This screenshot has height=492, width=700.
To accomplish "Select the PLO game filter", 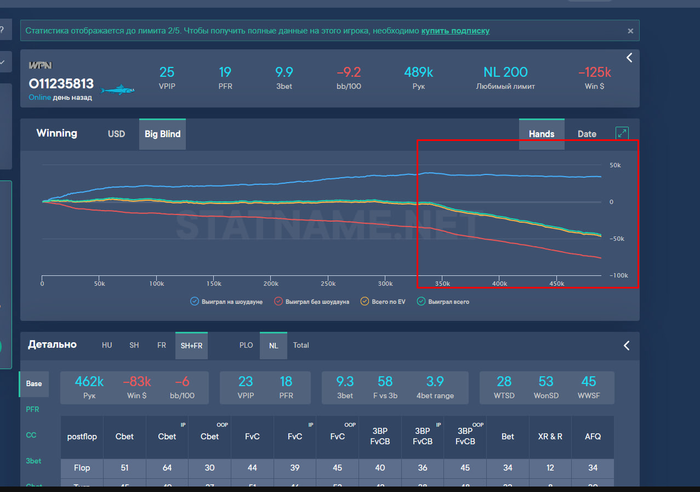I will pyautogui.click(x=246, y=345).
